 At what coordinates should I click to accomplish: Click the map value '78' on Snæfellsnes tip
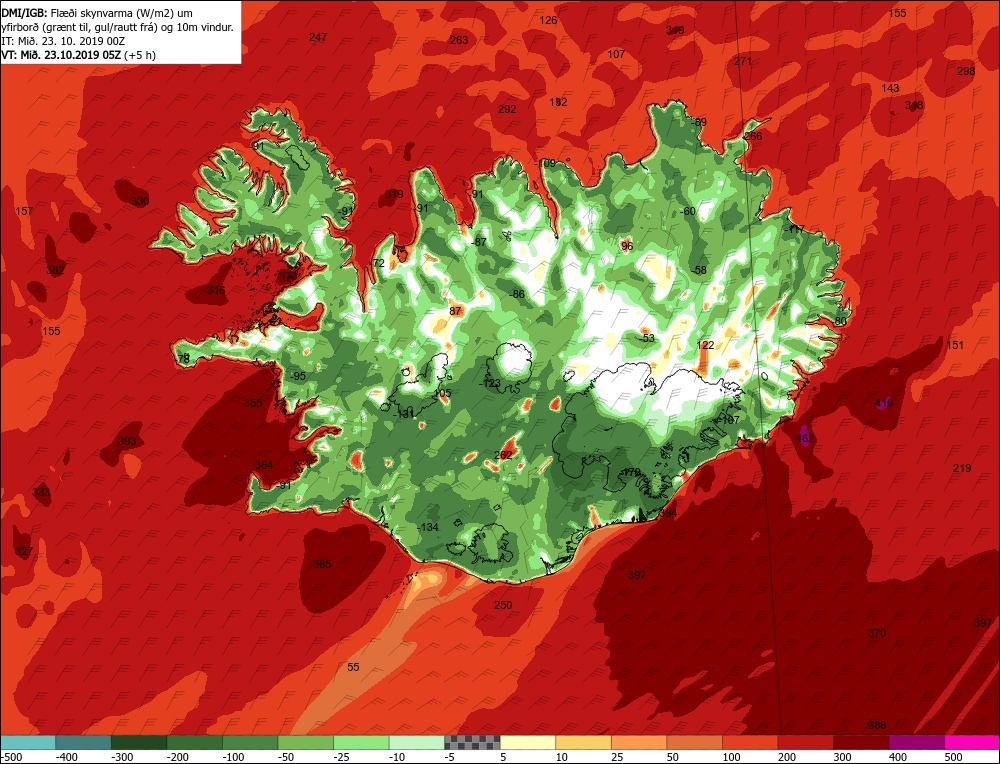[x=184, y=359]
